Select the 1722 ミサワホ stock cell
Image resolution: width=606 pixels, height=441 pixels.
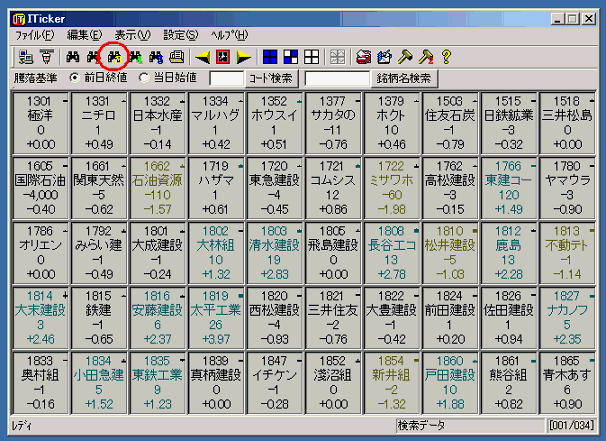pos(392,188)
